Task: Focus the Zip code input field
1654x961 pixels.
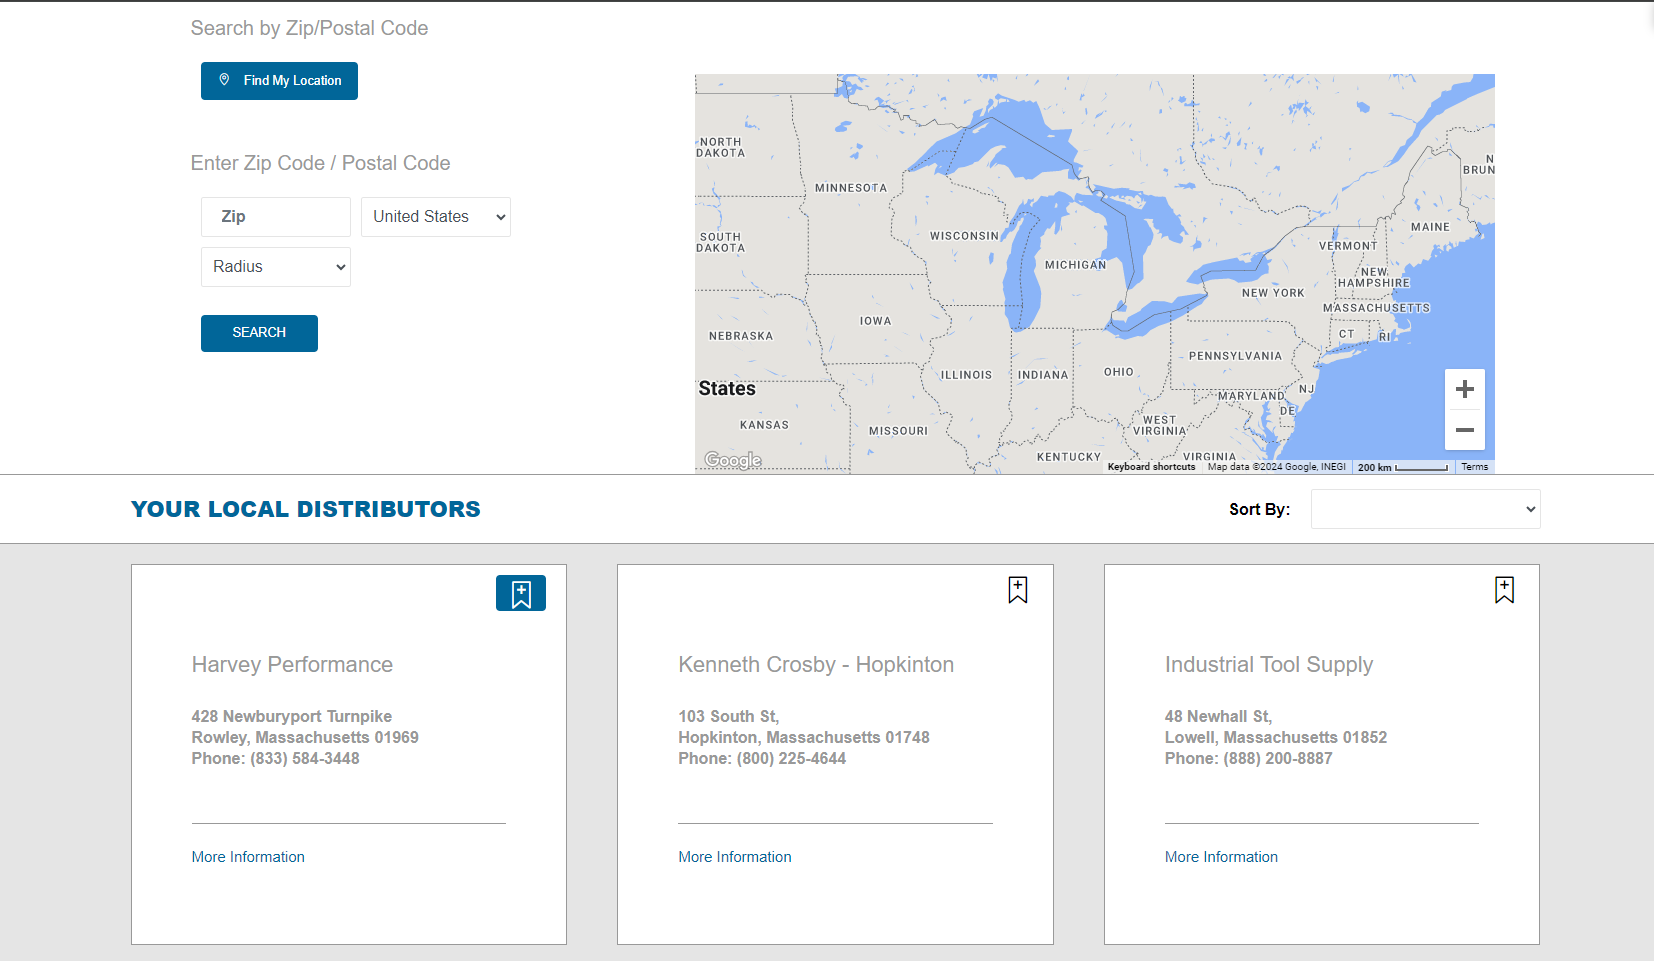Action: coord(276,217)
